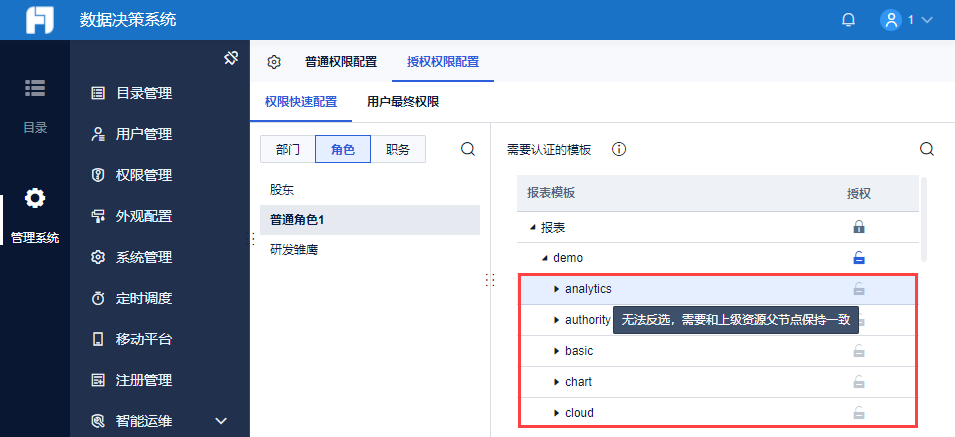
Task: Click the 注册管理 icon
Action: point(97,380)
